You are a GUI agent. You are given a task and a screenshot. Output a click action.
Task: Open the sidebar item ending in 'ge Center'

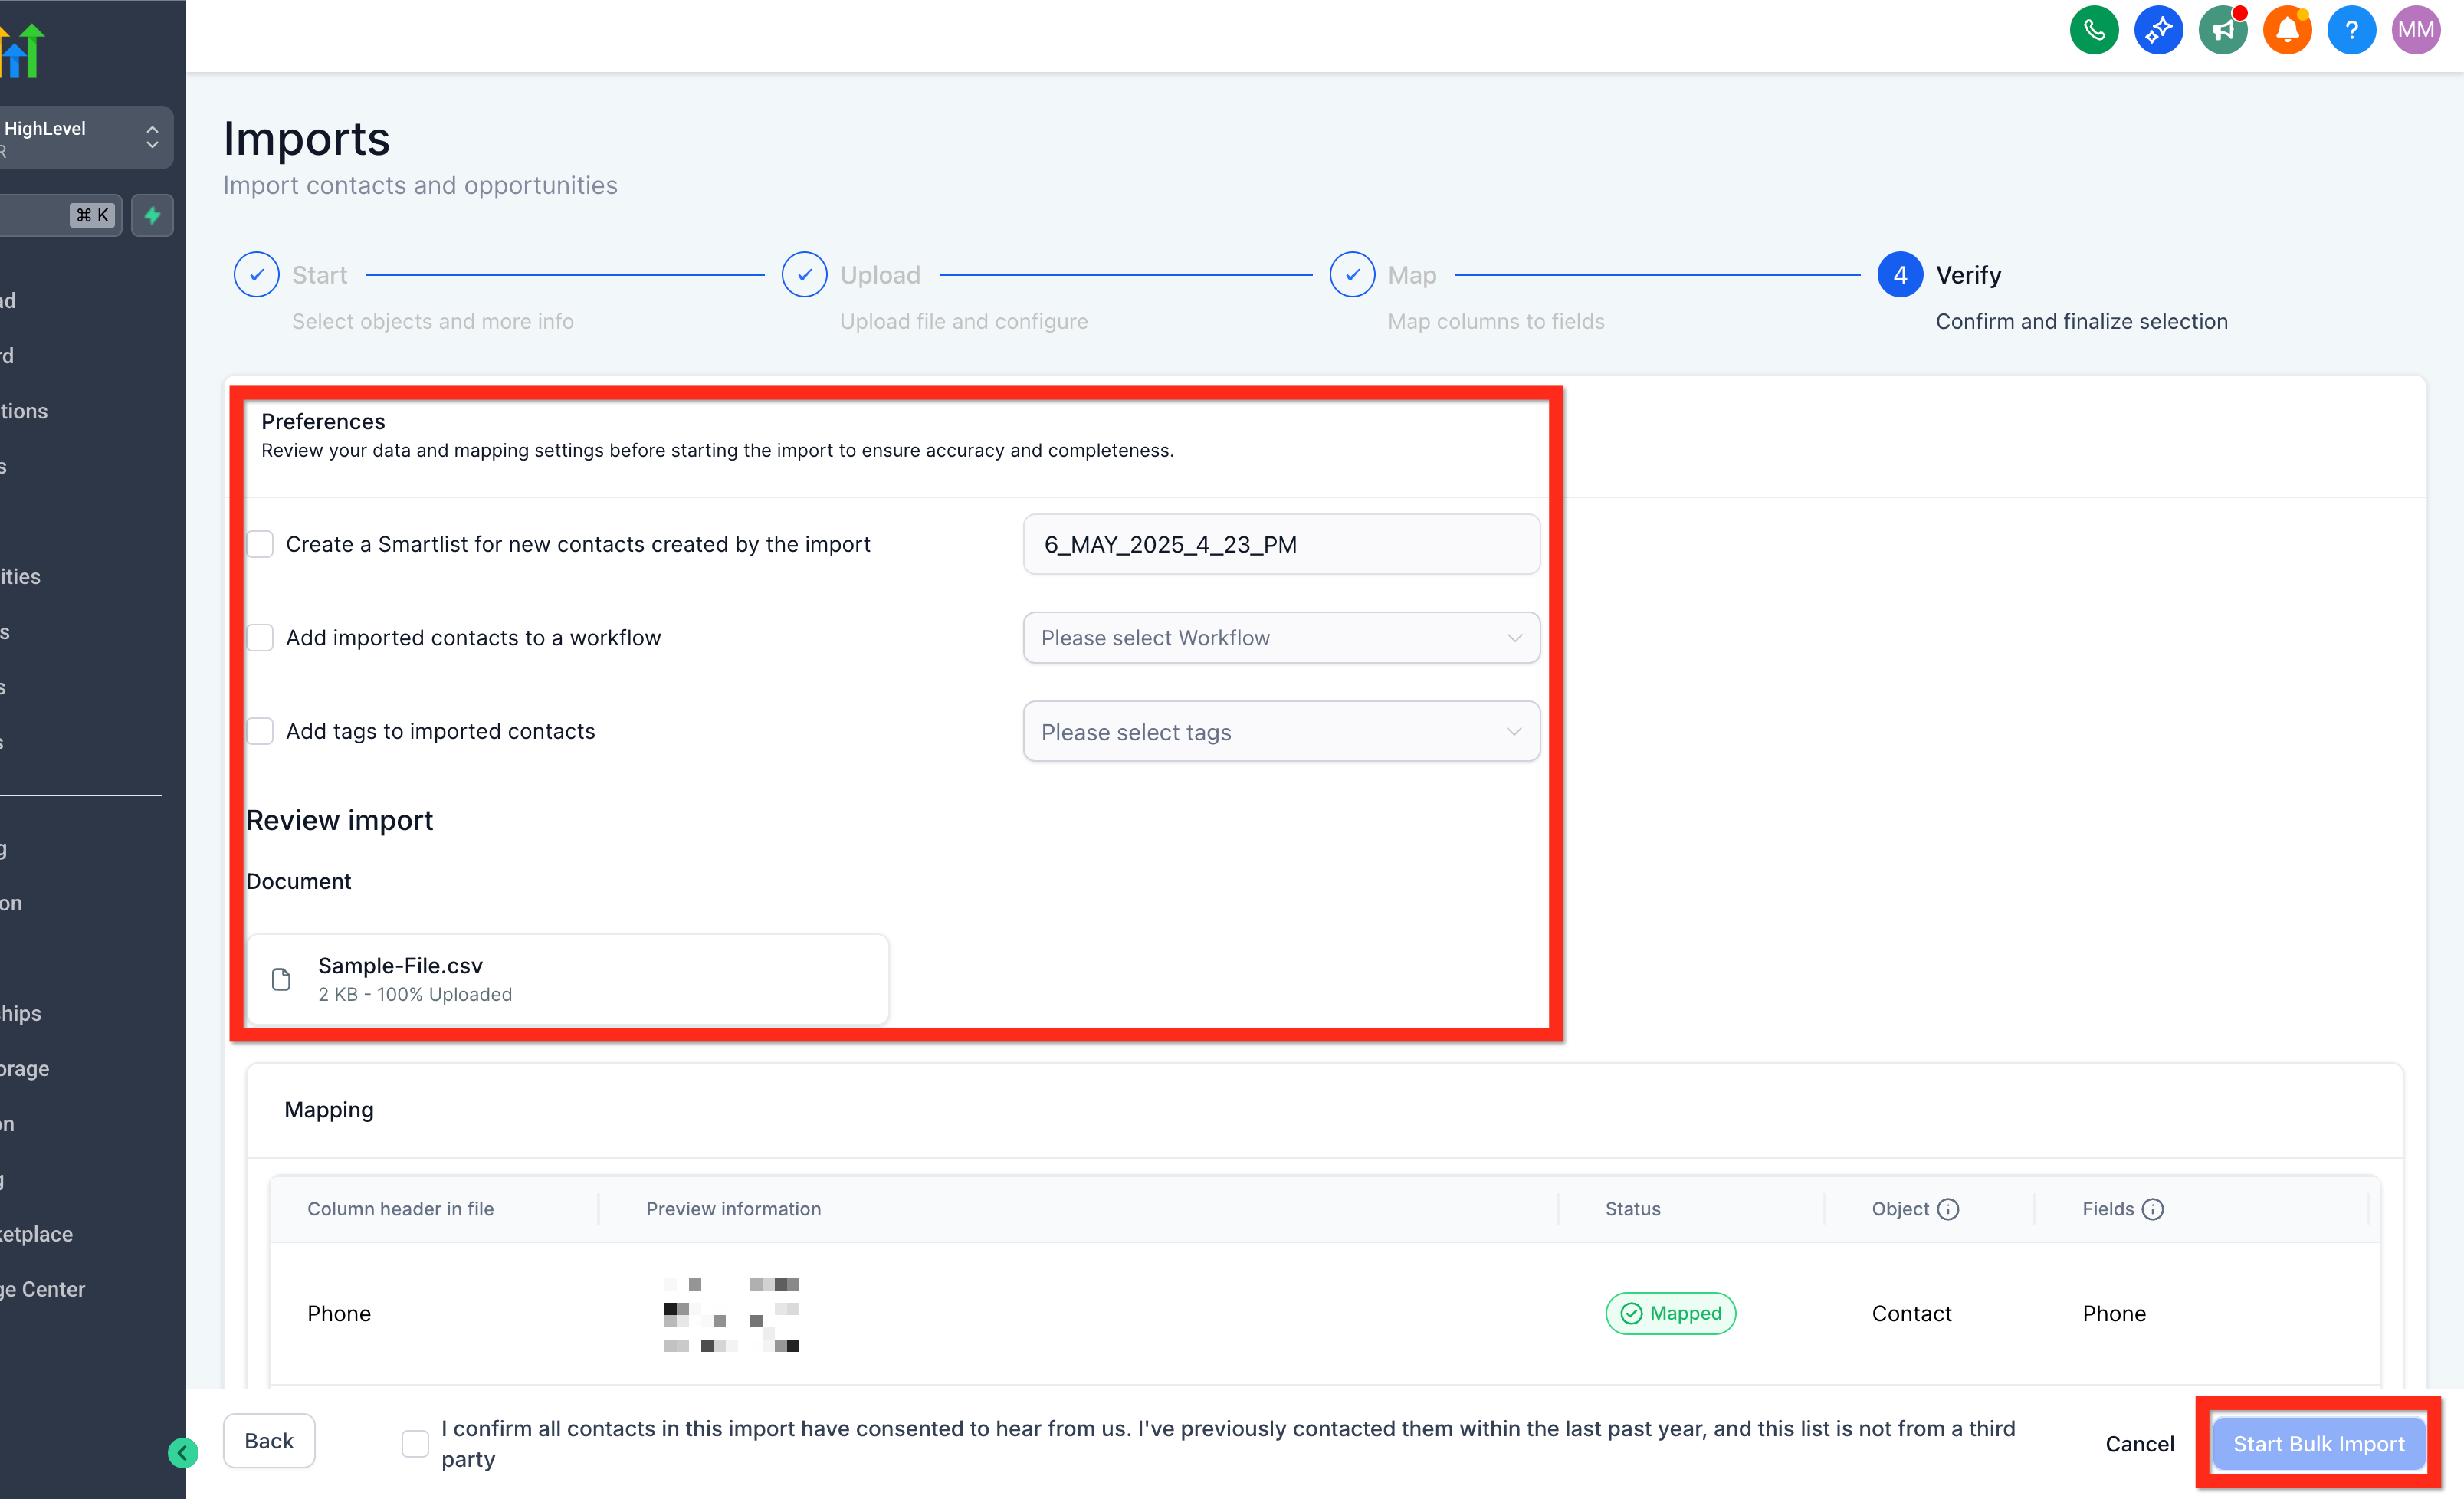coord(42,1289)
